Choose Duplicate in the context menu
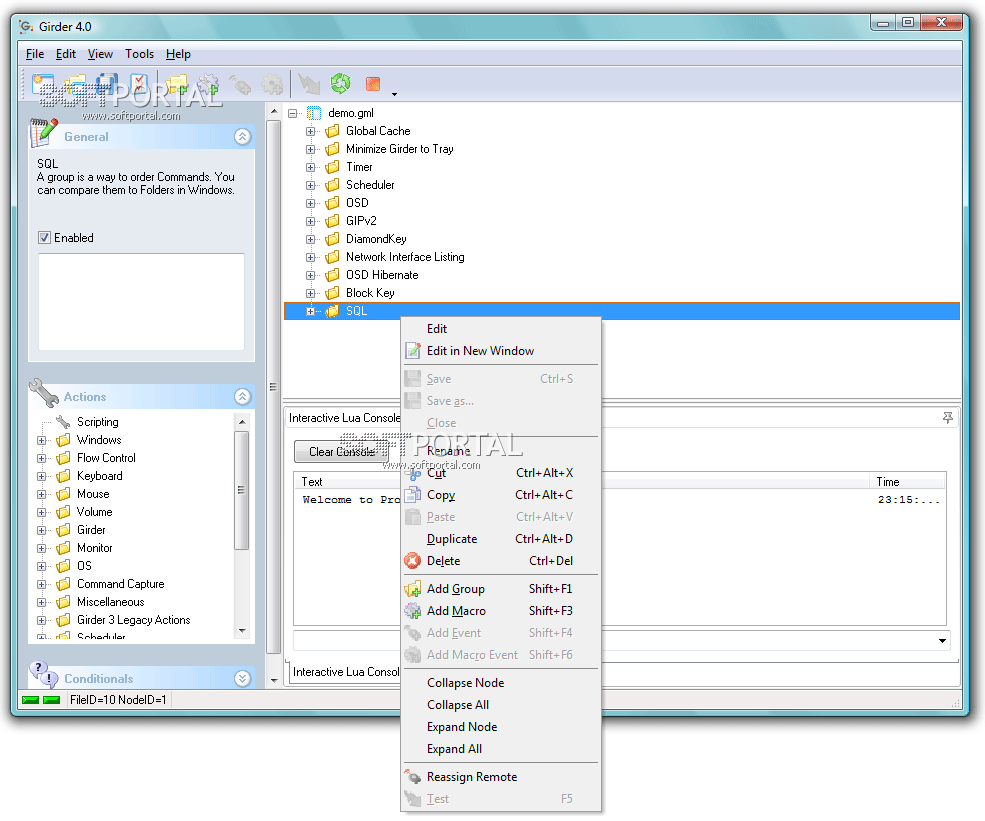 (x=500, y=539)
